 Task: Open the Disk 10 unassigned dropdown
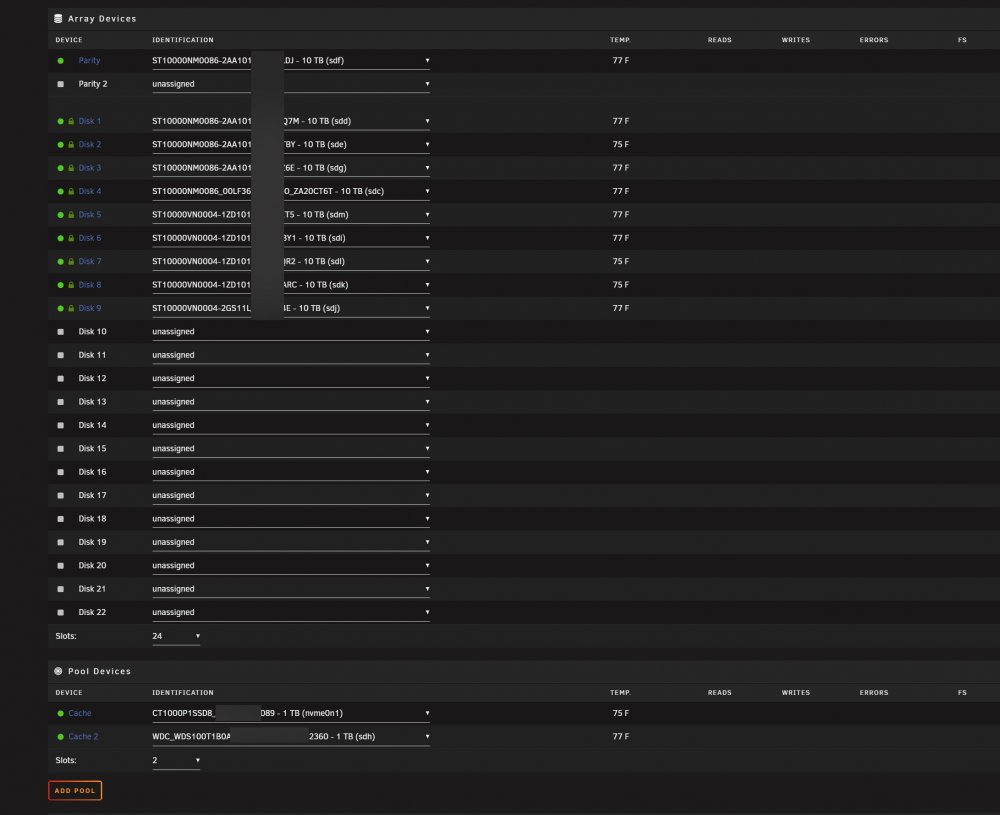[x=291, y=332]
